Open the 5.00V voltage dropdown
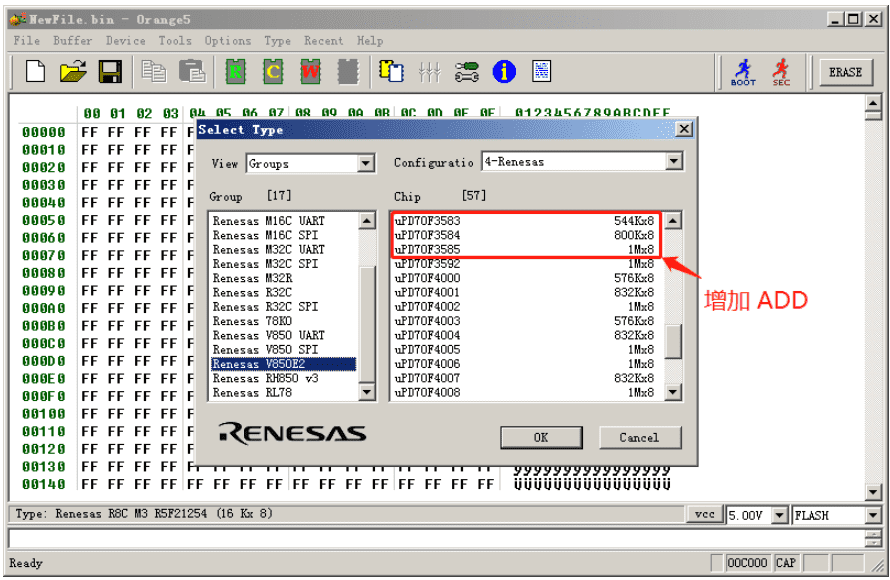 780,515
